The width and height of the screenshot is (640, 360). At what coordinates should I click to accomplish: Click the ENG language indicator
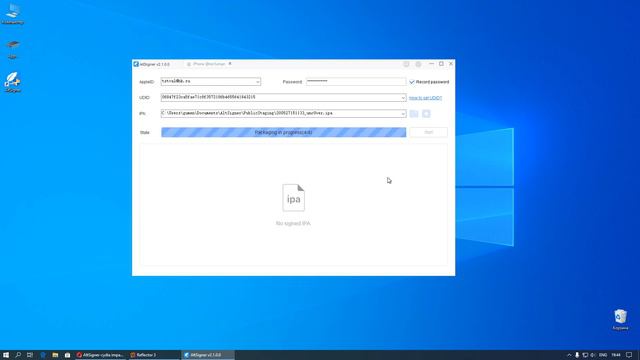coord(602,355)
